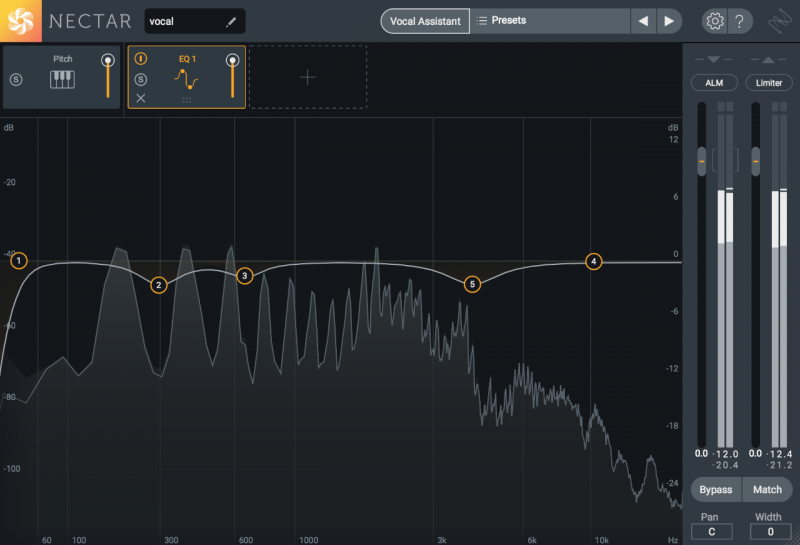Select EQ node 3
This screenshot has height=545, width=800.
[244, 276]
